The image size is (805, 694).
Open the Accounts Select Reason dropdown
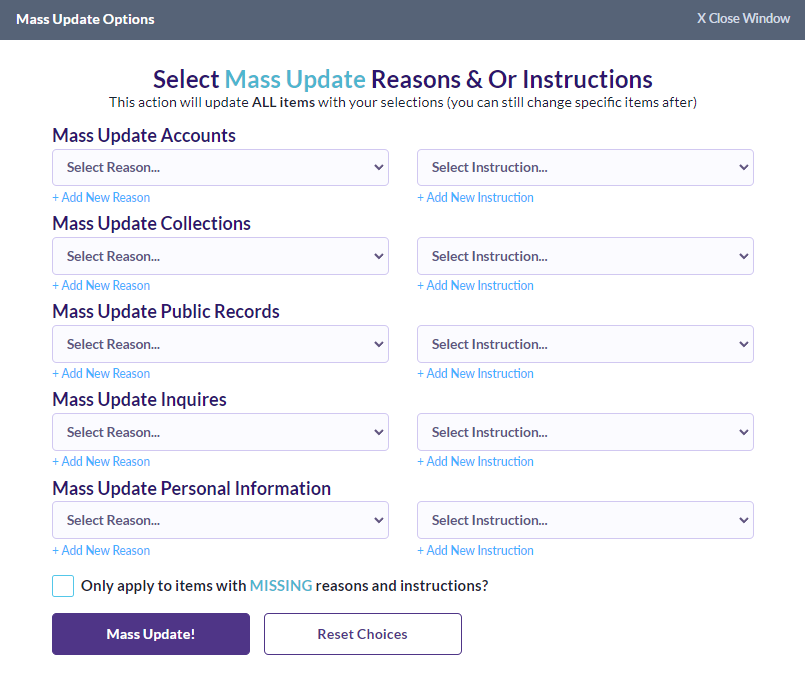coord(220,168)
